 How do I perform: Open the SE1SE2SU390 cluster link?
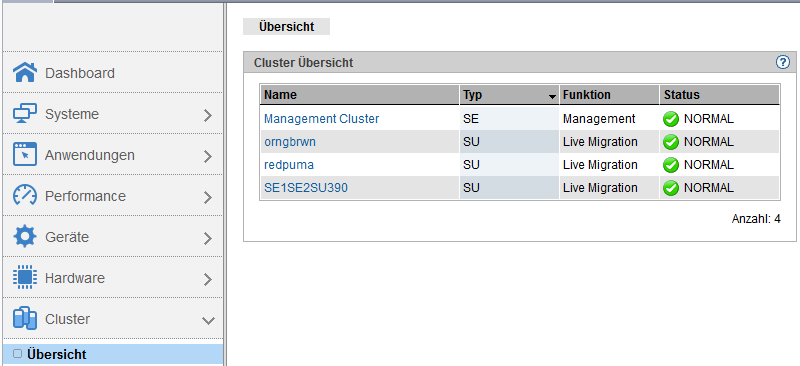click(306, 188)
